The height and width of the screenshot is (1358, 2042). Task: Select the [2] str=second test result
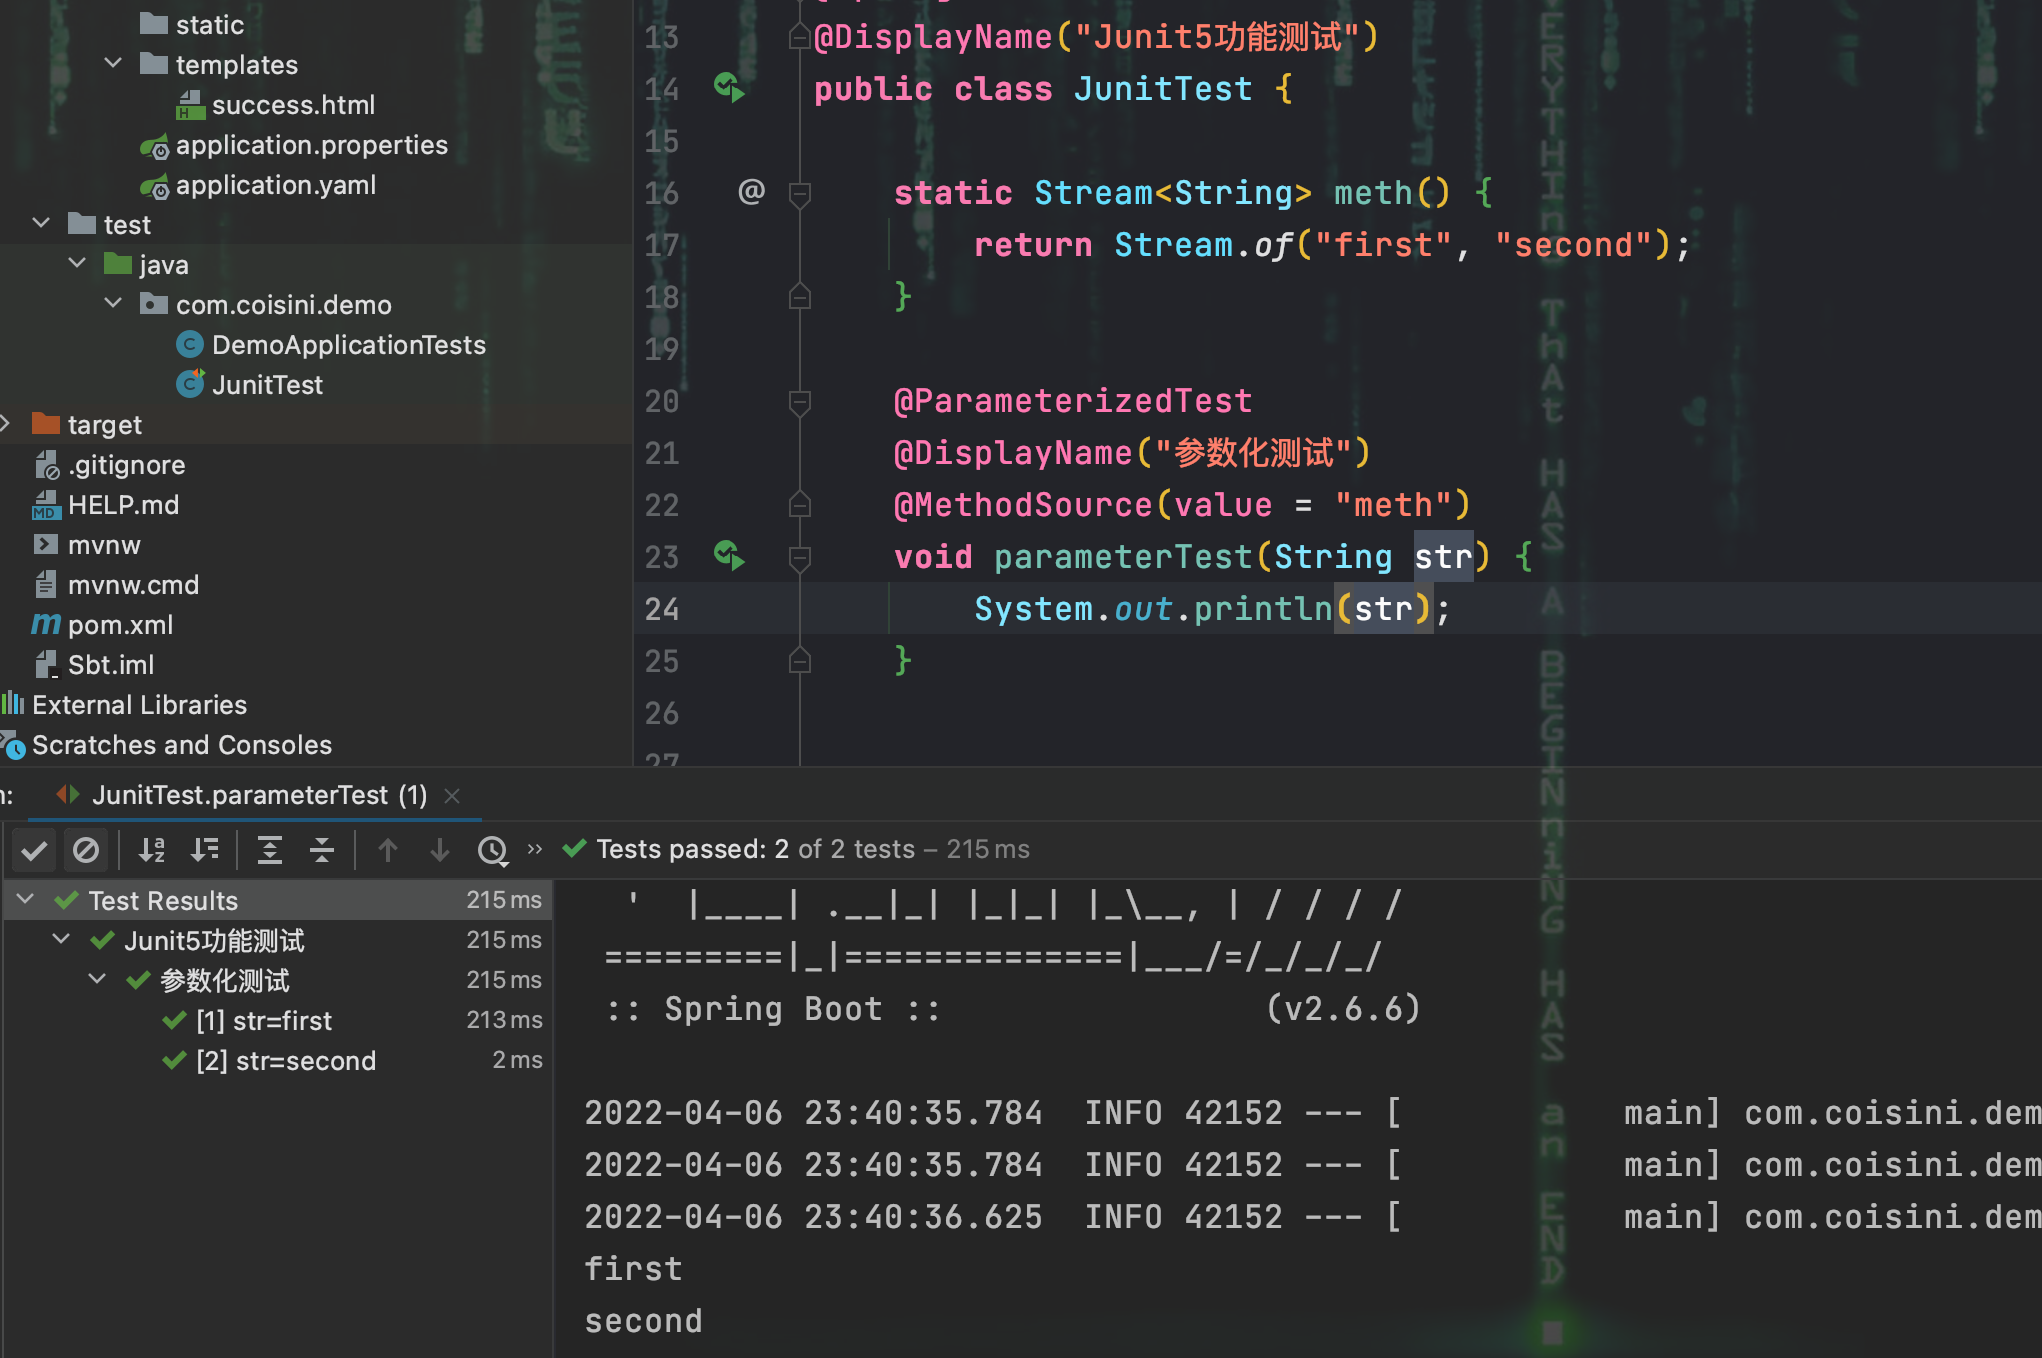pyautogui.click(x=286, y=1060)
